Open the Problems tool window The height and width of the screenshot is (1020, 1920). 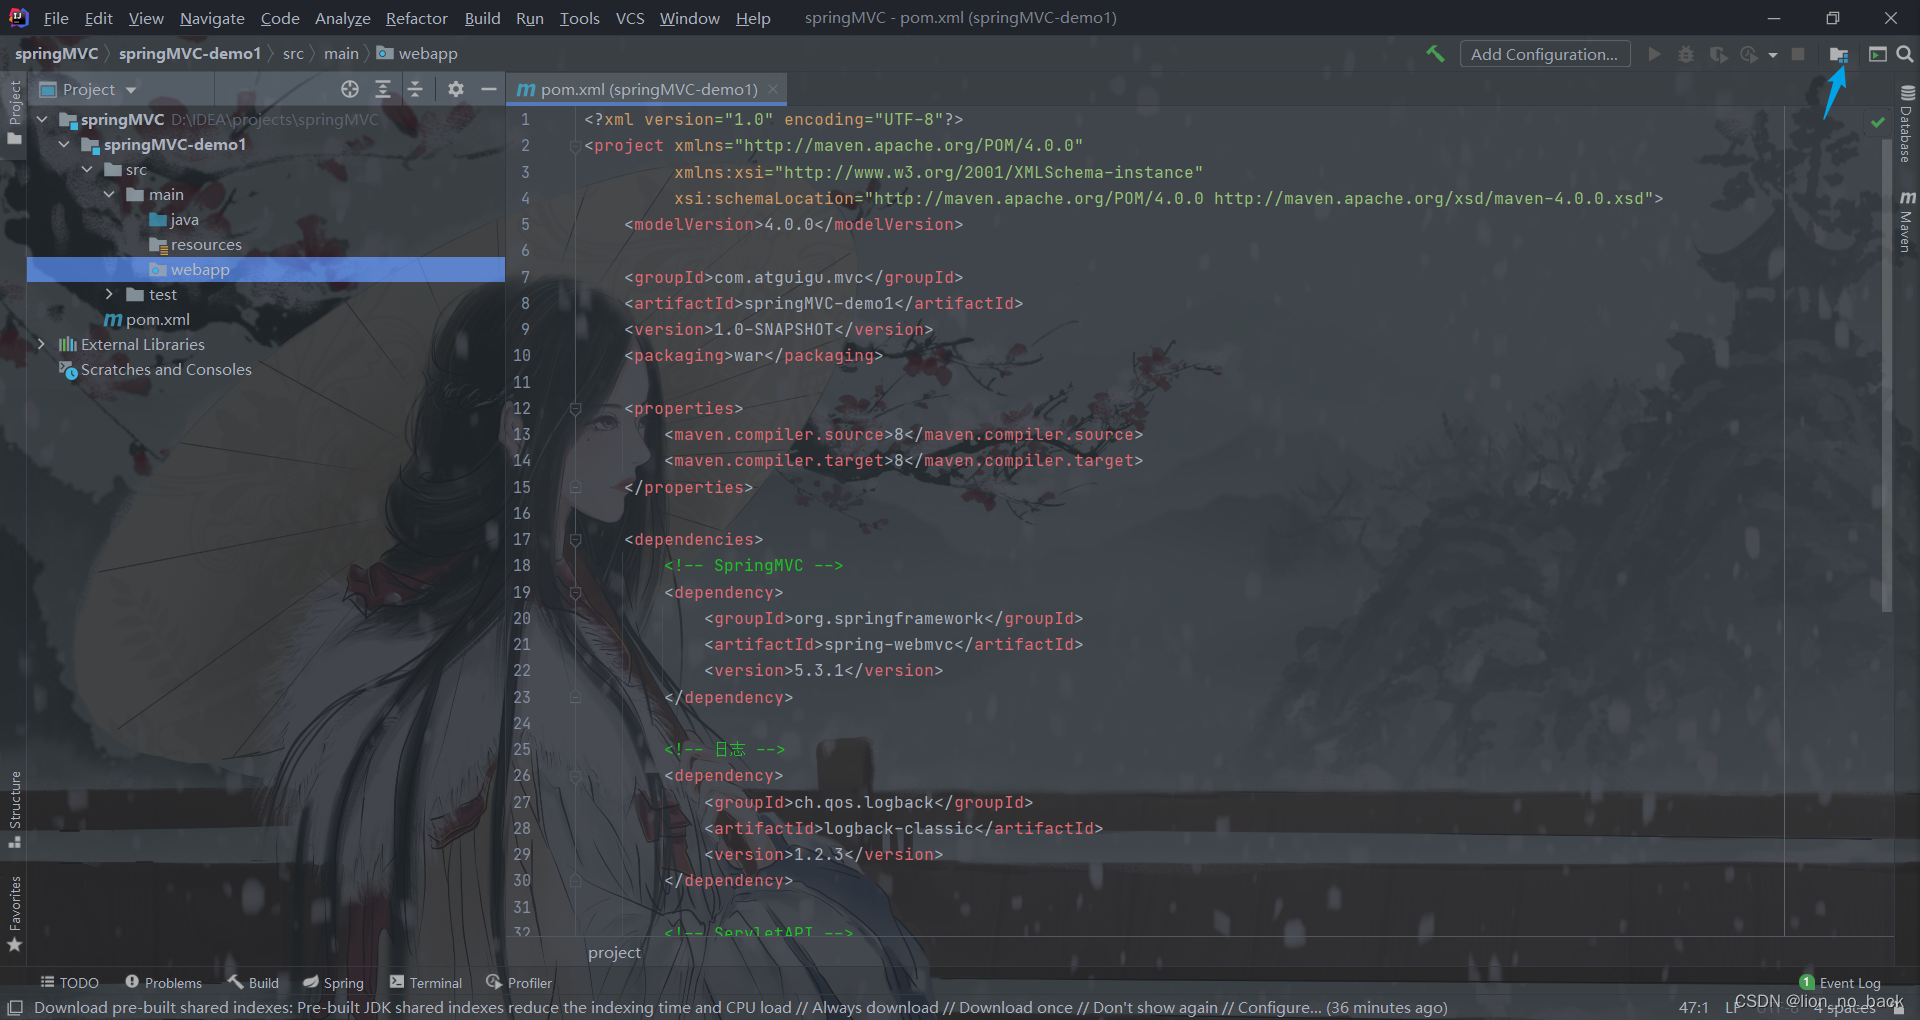[163, 983]
